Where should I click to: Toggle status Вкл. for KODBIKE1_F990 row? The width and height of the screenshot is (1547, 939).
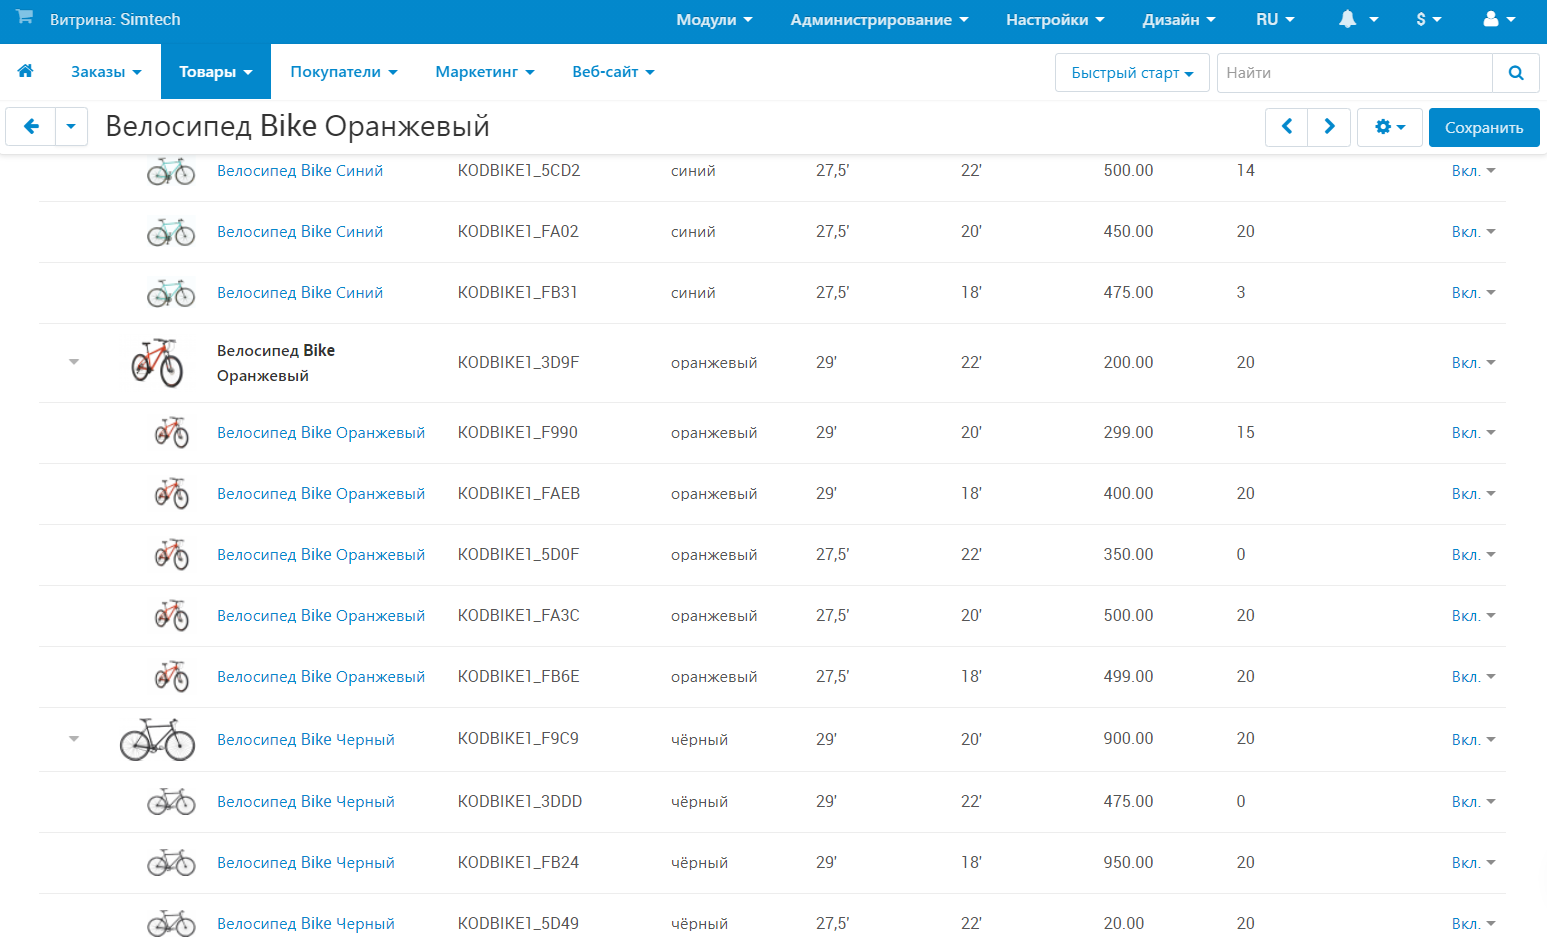pyautogui.click(x=1472, y=433)
